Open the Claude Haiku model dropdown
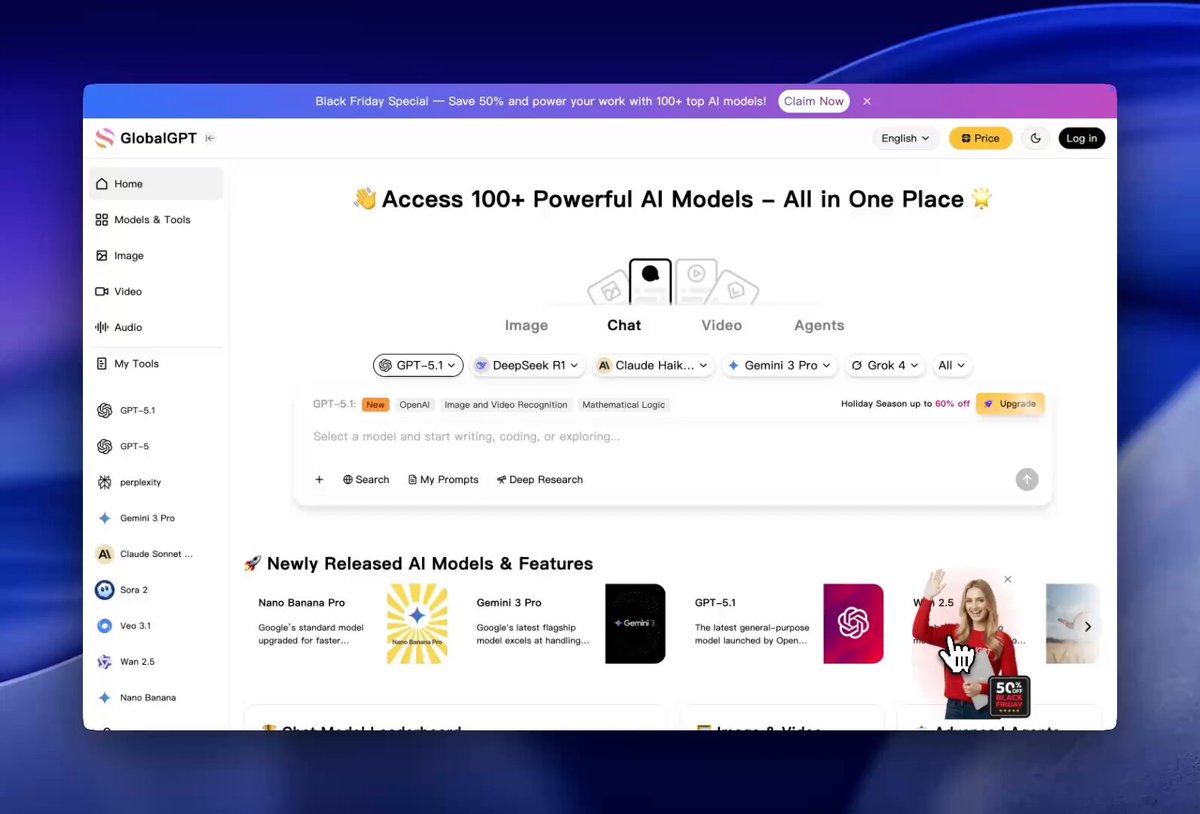 click(x=653, y=366)
